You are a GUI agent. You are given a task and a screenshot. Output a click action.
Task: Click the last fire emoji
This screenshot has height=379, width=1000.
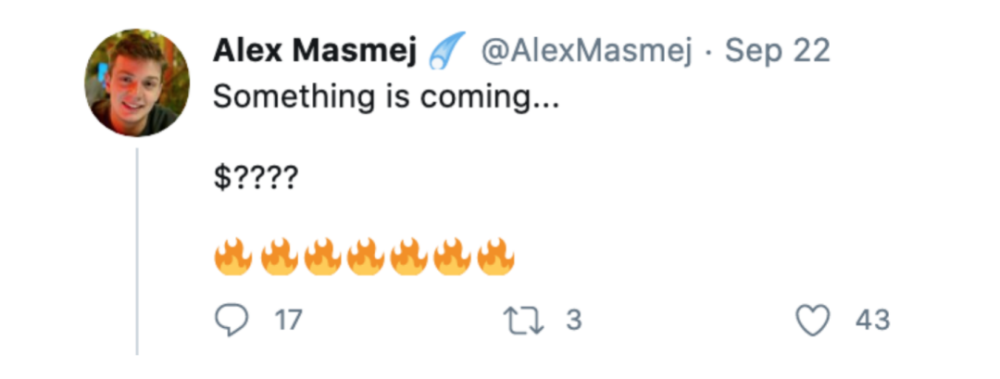coord(496,256)
